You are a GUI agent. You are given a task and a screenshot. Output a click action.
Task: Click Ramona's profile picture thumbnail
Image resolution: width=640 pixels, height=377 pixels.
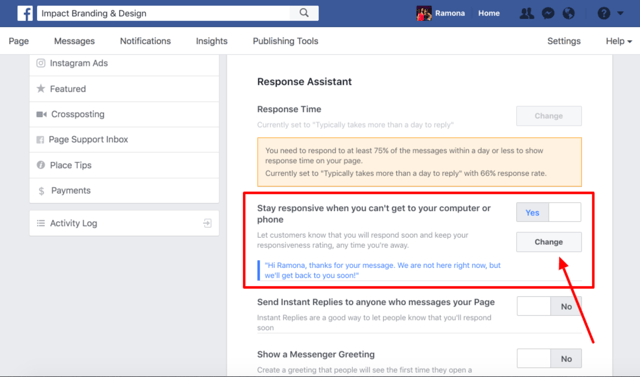(424, 13)
